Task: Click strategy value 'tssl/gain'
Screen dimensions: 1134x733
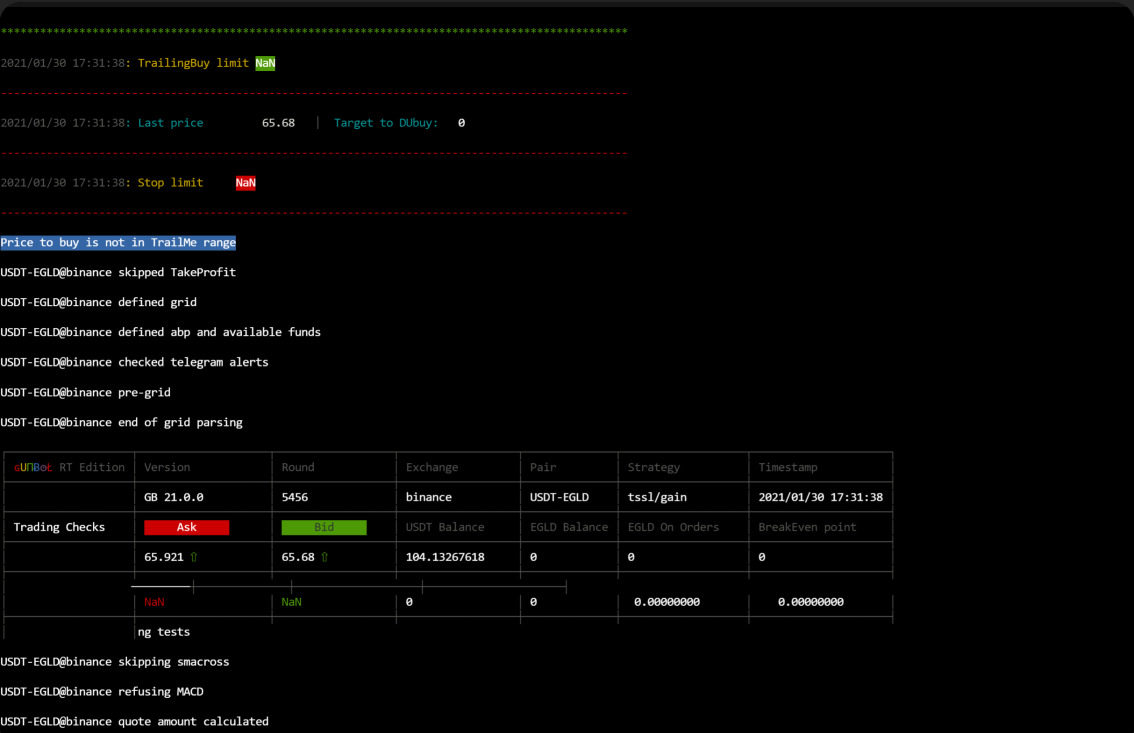Action: [x=657, y=497]
